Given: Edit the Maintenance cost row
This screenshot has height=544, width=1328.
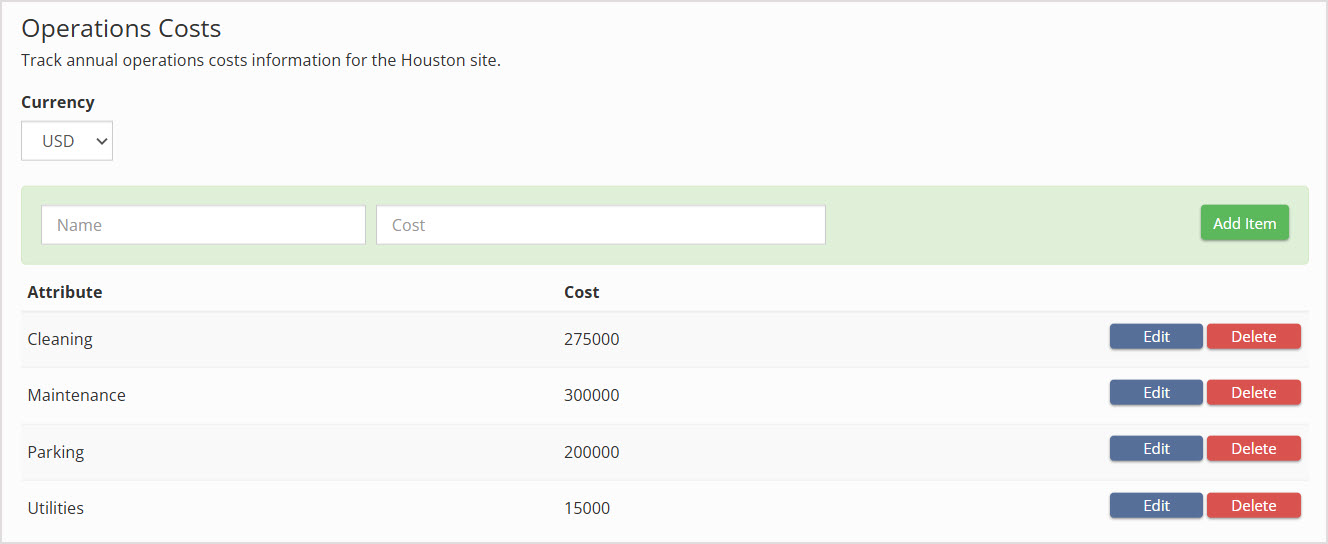Looking at the screenshot, I should pyautogui.click(x=1155, y=393).
